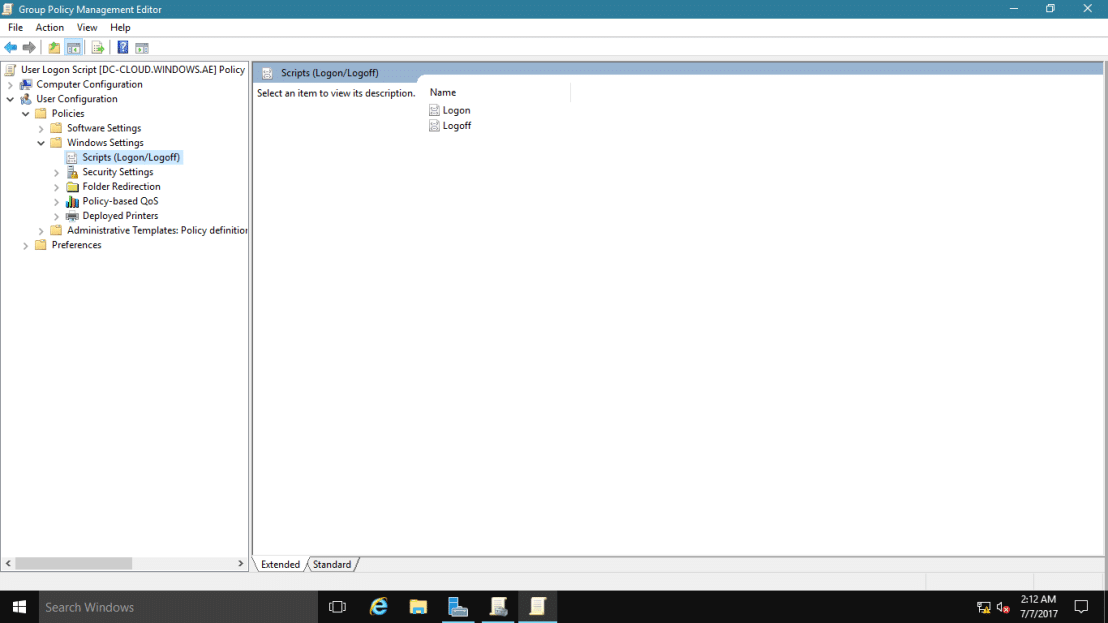Open the Action menu
The image size is (1108, 623).
[49, 28]
